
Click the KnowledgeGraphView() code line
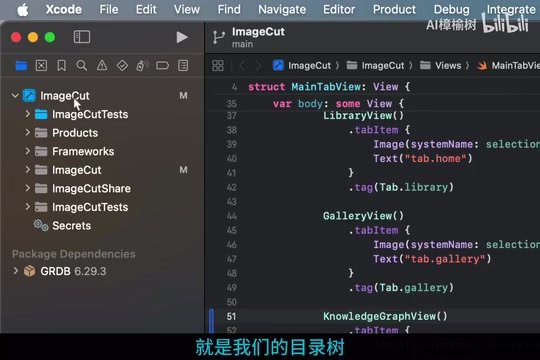[385, 316]
